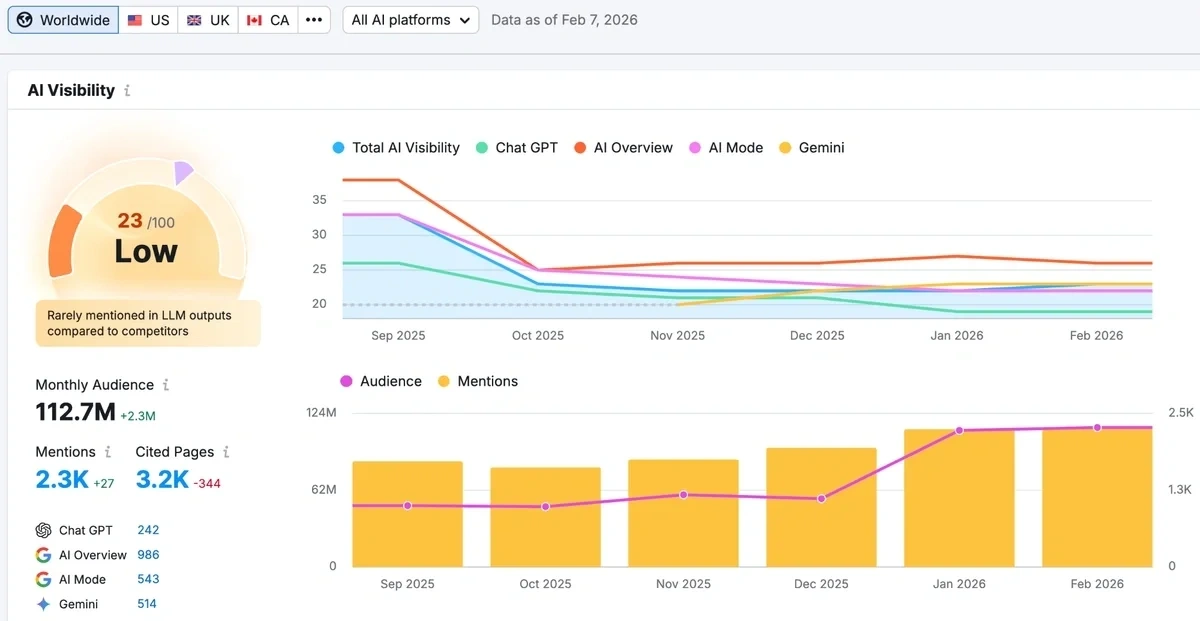Click the Nov 2025 mentions bar
Viewport: 1200px width, 621px height.
tap(683, 513)
